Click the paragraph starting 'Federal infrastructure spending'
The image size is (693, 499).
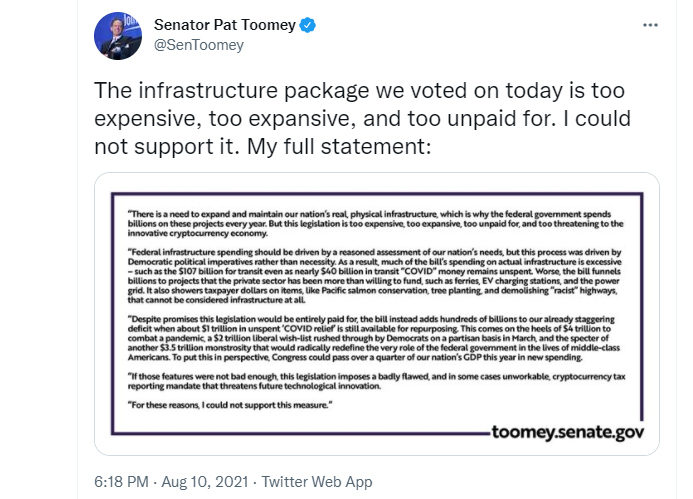point(375,276)
